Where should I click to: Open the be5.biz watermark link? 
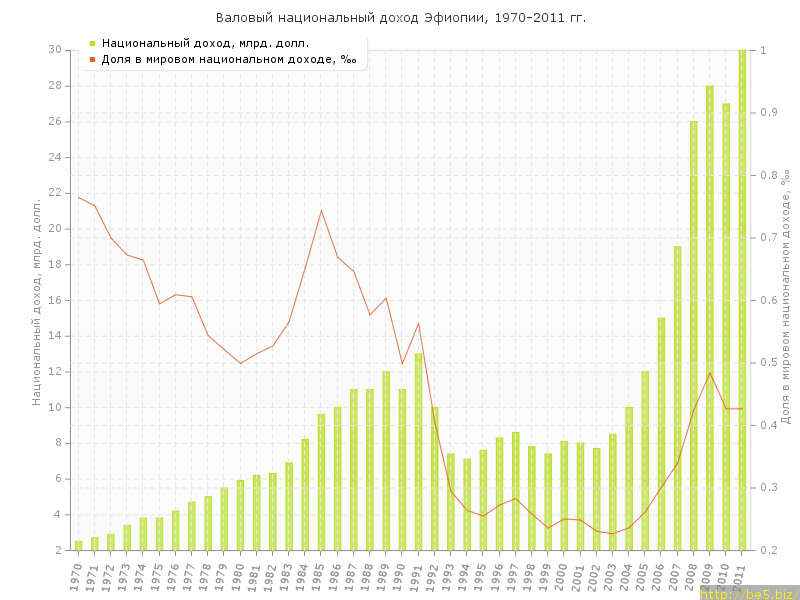click(x=749, y=593)
